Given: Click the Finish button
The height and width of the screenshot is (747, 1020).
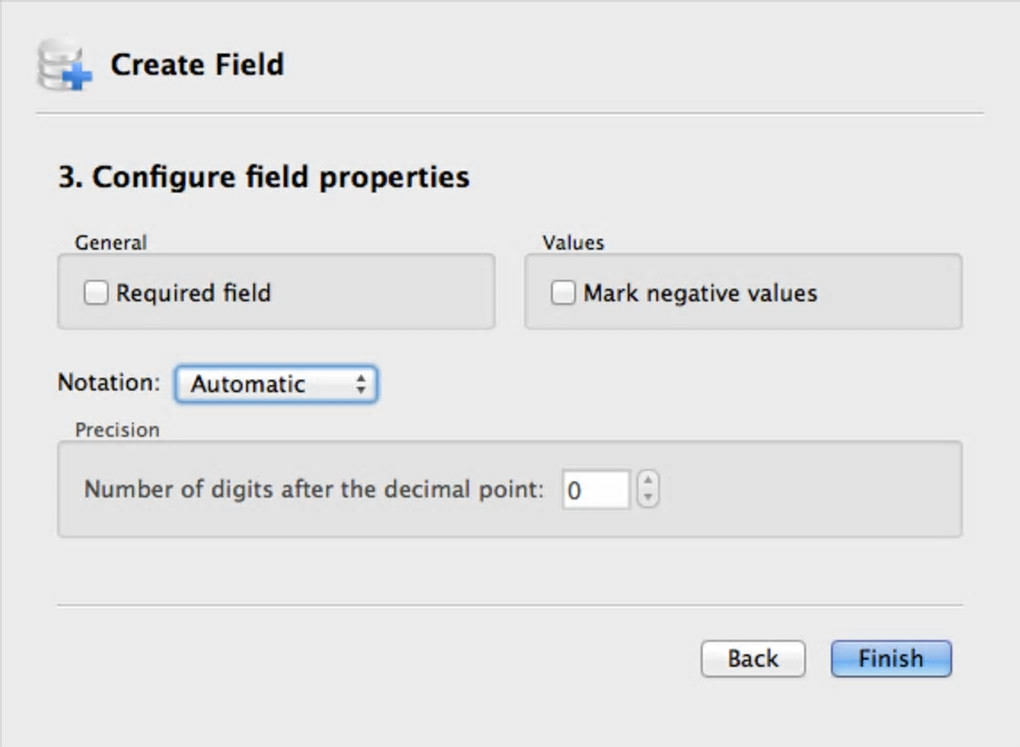Looking at the screenshot, I should coord(890,658).
